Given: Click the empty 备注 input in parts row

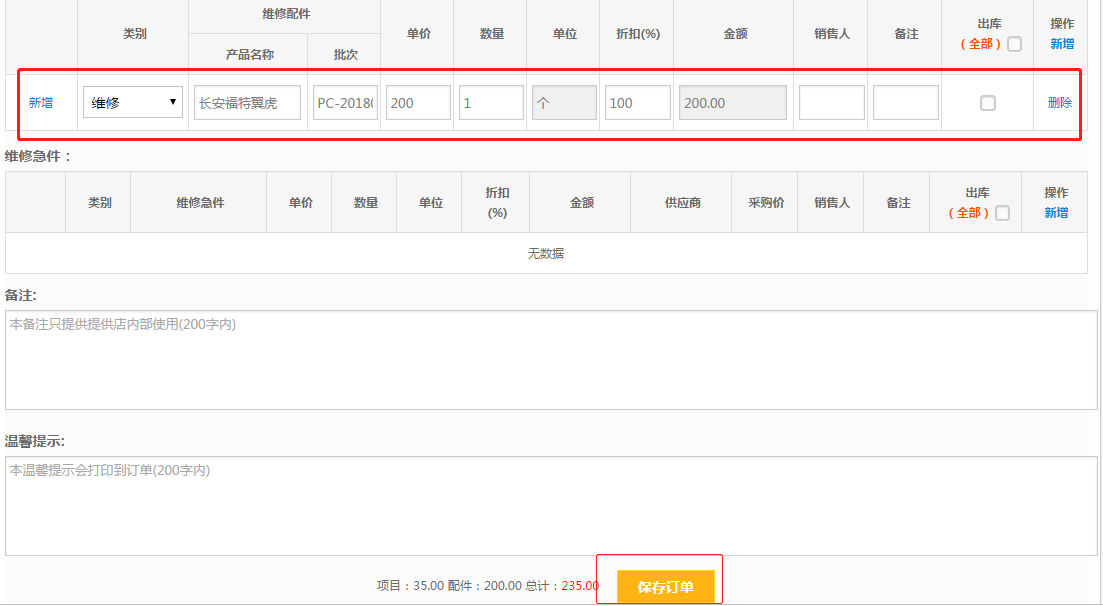Looking at the screenshot, I should 905,103.
